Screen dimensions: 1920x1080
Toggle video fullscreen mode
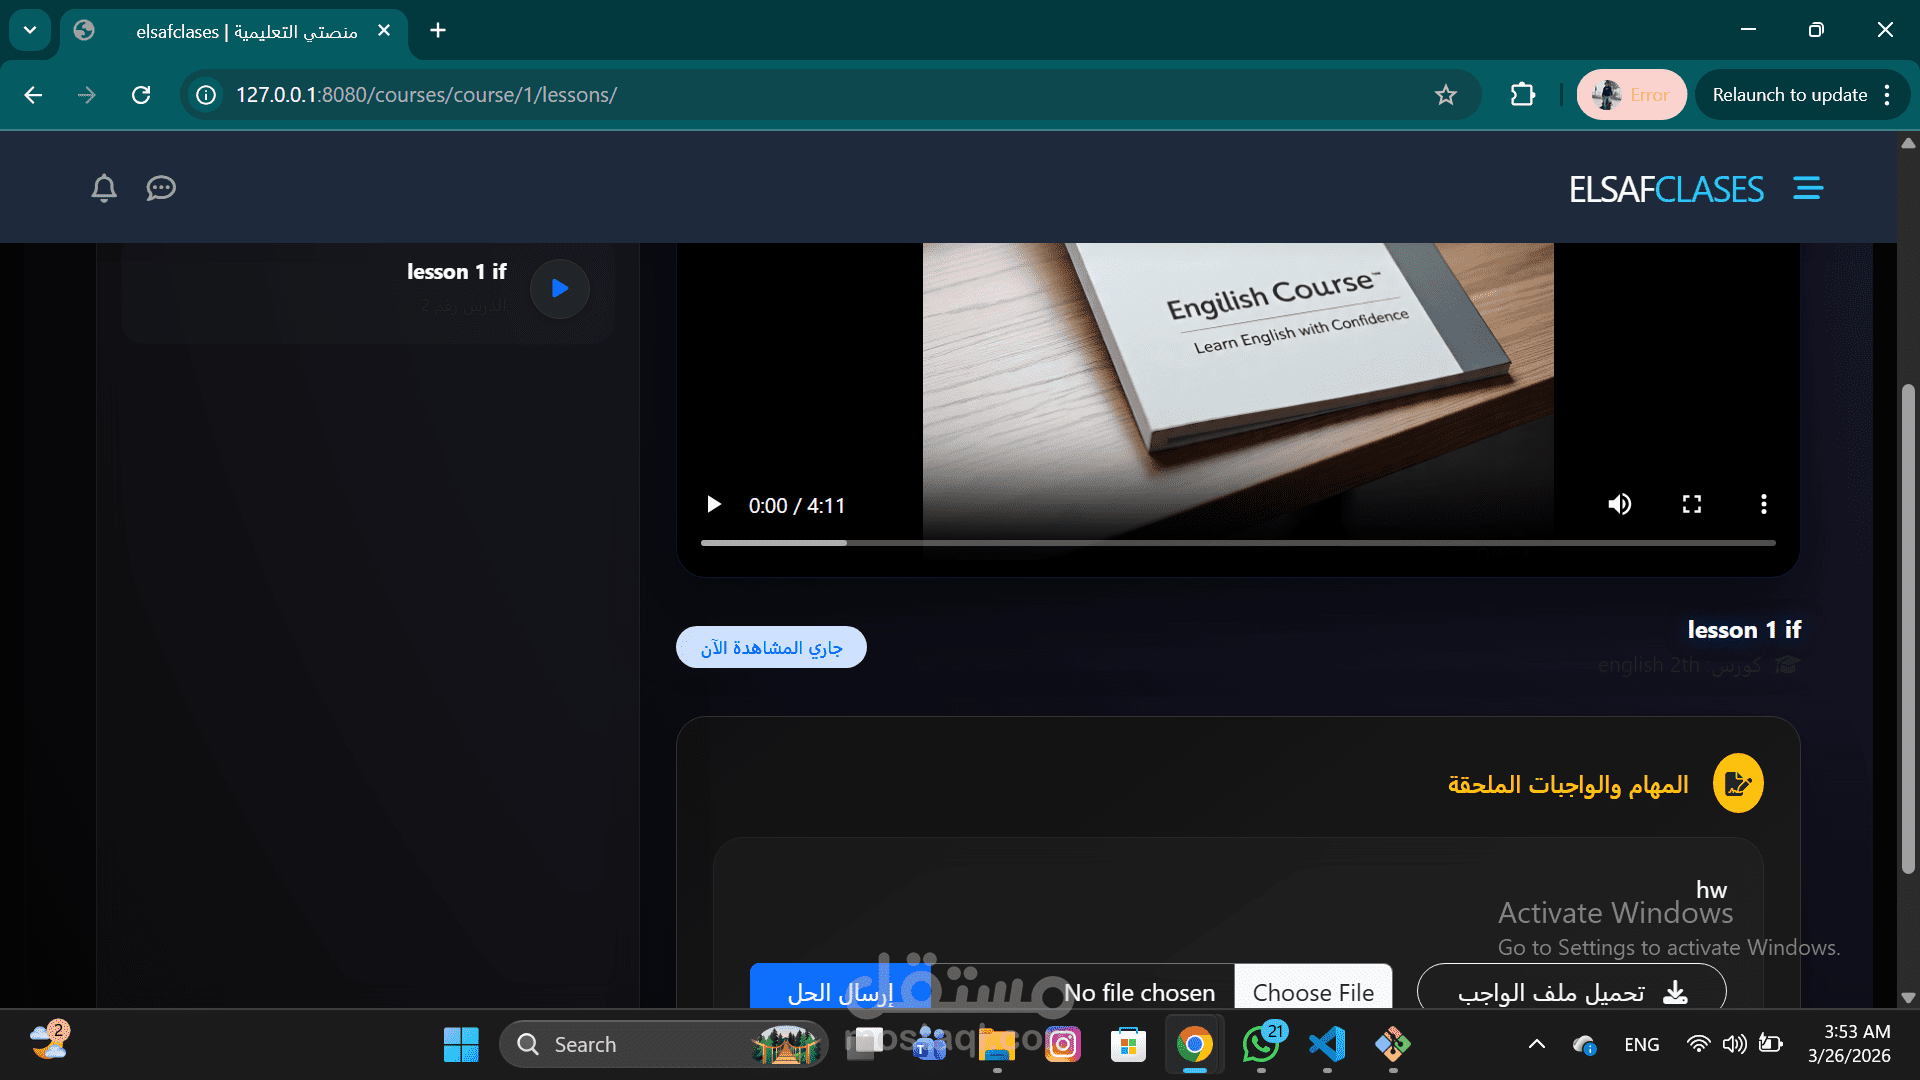[1692, 504]
